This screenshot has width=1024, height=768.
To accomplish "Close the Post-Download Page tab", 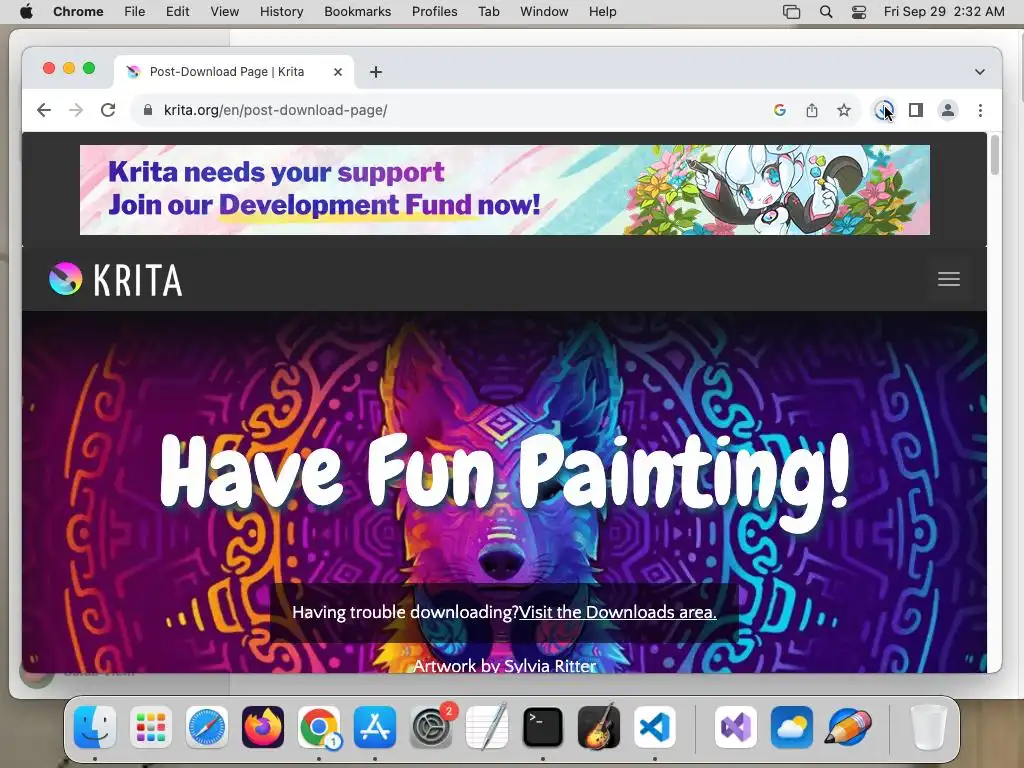I will pyautogui.click(x=338, y=72).
